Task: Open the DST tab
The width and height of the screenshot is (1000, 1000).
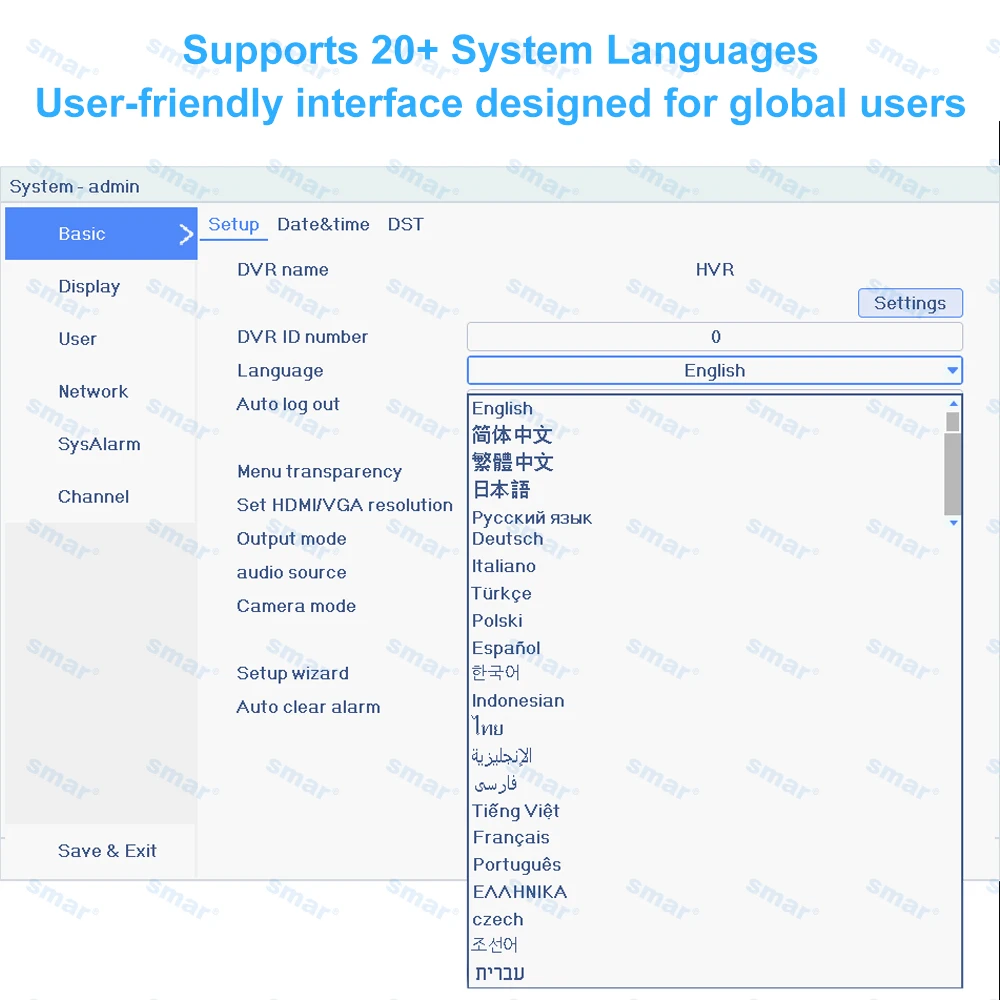Action: click(x=406, y=224)
